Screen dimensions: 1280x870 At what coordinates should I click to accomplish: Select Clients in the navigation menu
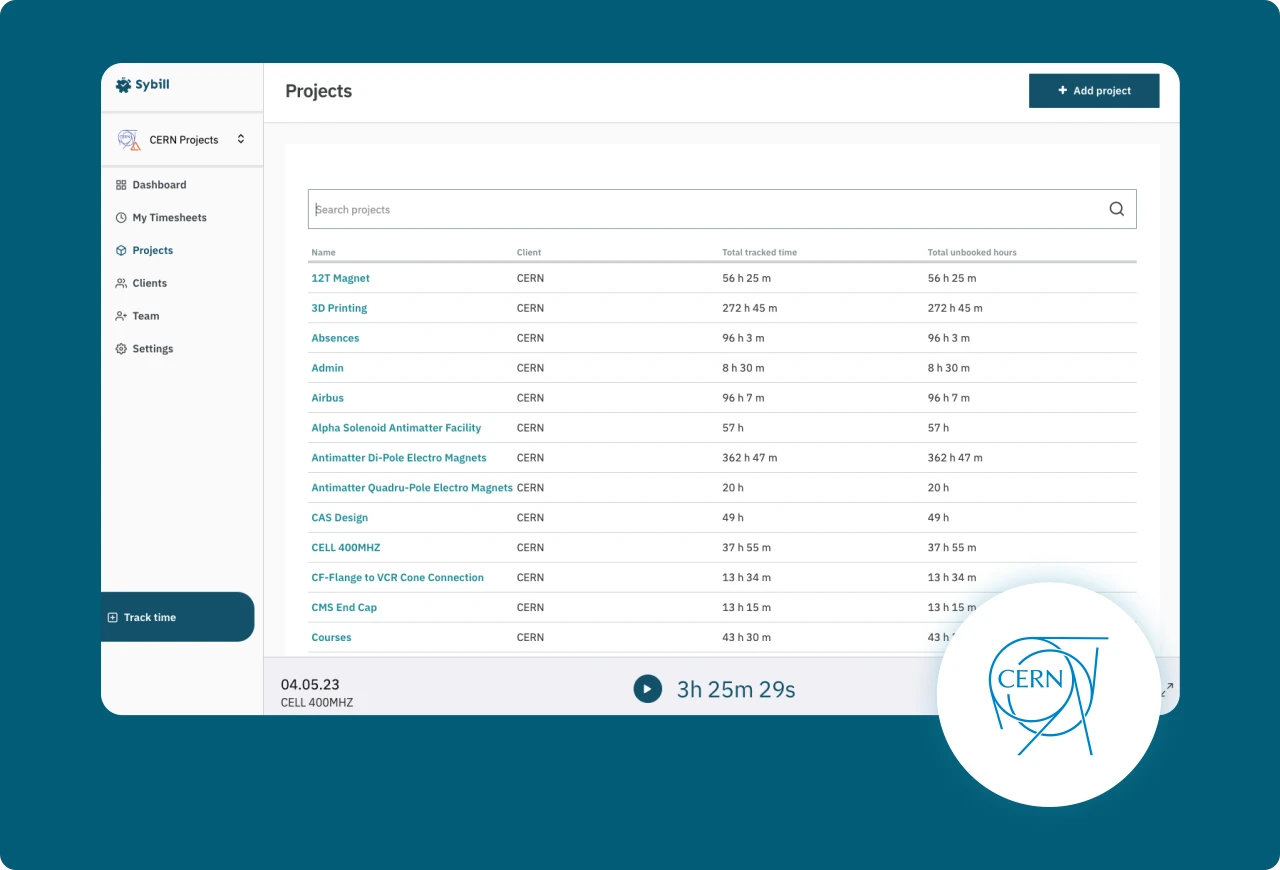pyautogui.click(x=150, y=283)
